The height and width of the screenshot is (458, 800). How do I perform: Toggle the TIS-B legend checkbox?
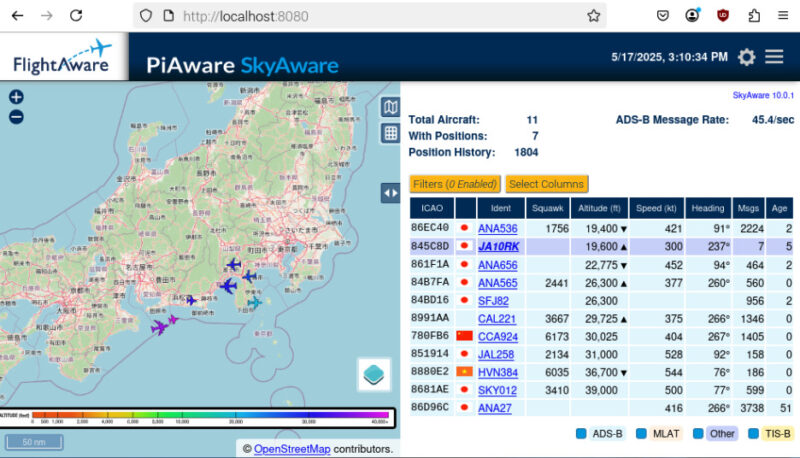[x=753, y=434]
